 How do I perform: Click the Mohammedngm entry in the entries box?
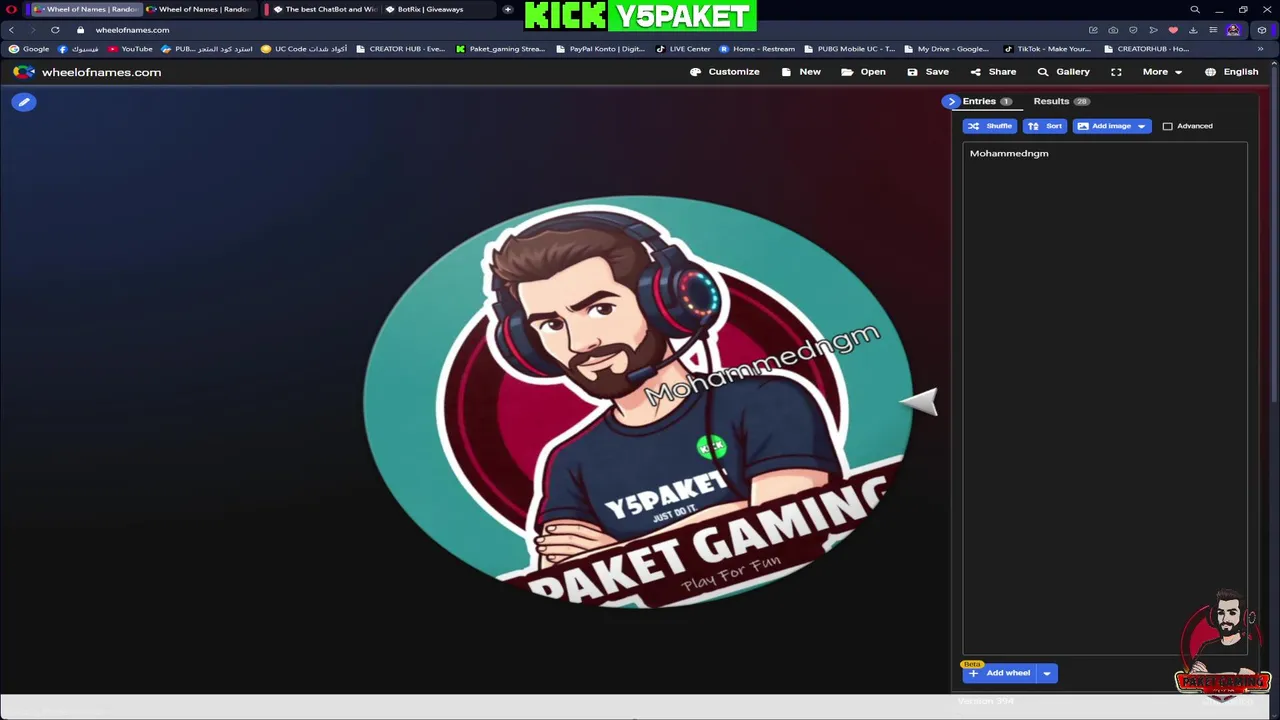pos(1009,153)
